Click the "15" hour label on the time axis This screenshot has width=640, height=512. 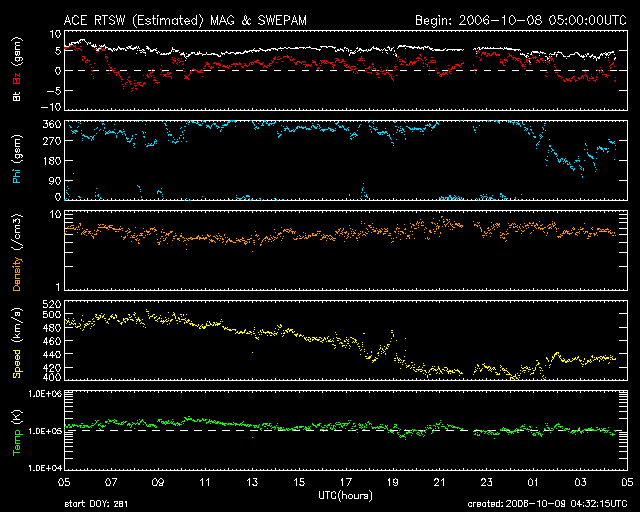(x=299, y=482)
